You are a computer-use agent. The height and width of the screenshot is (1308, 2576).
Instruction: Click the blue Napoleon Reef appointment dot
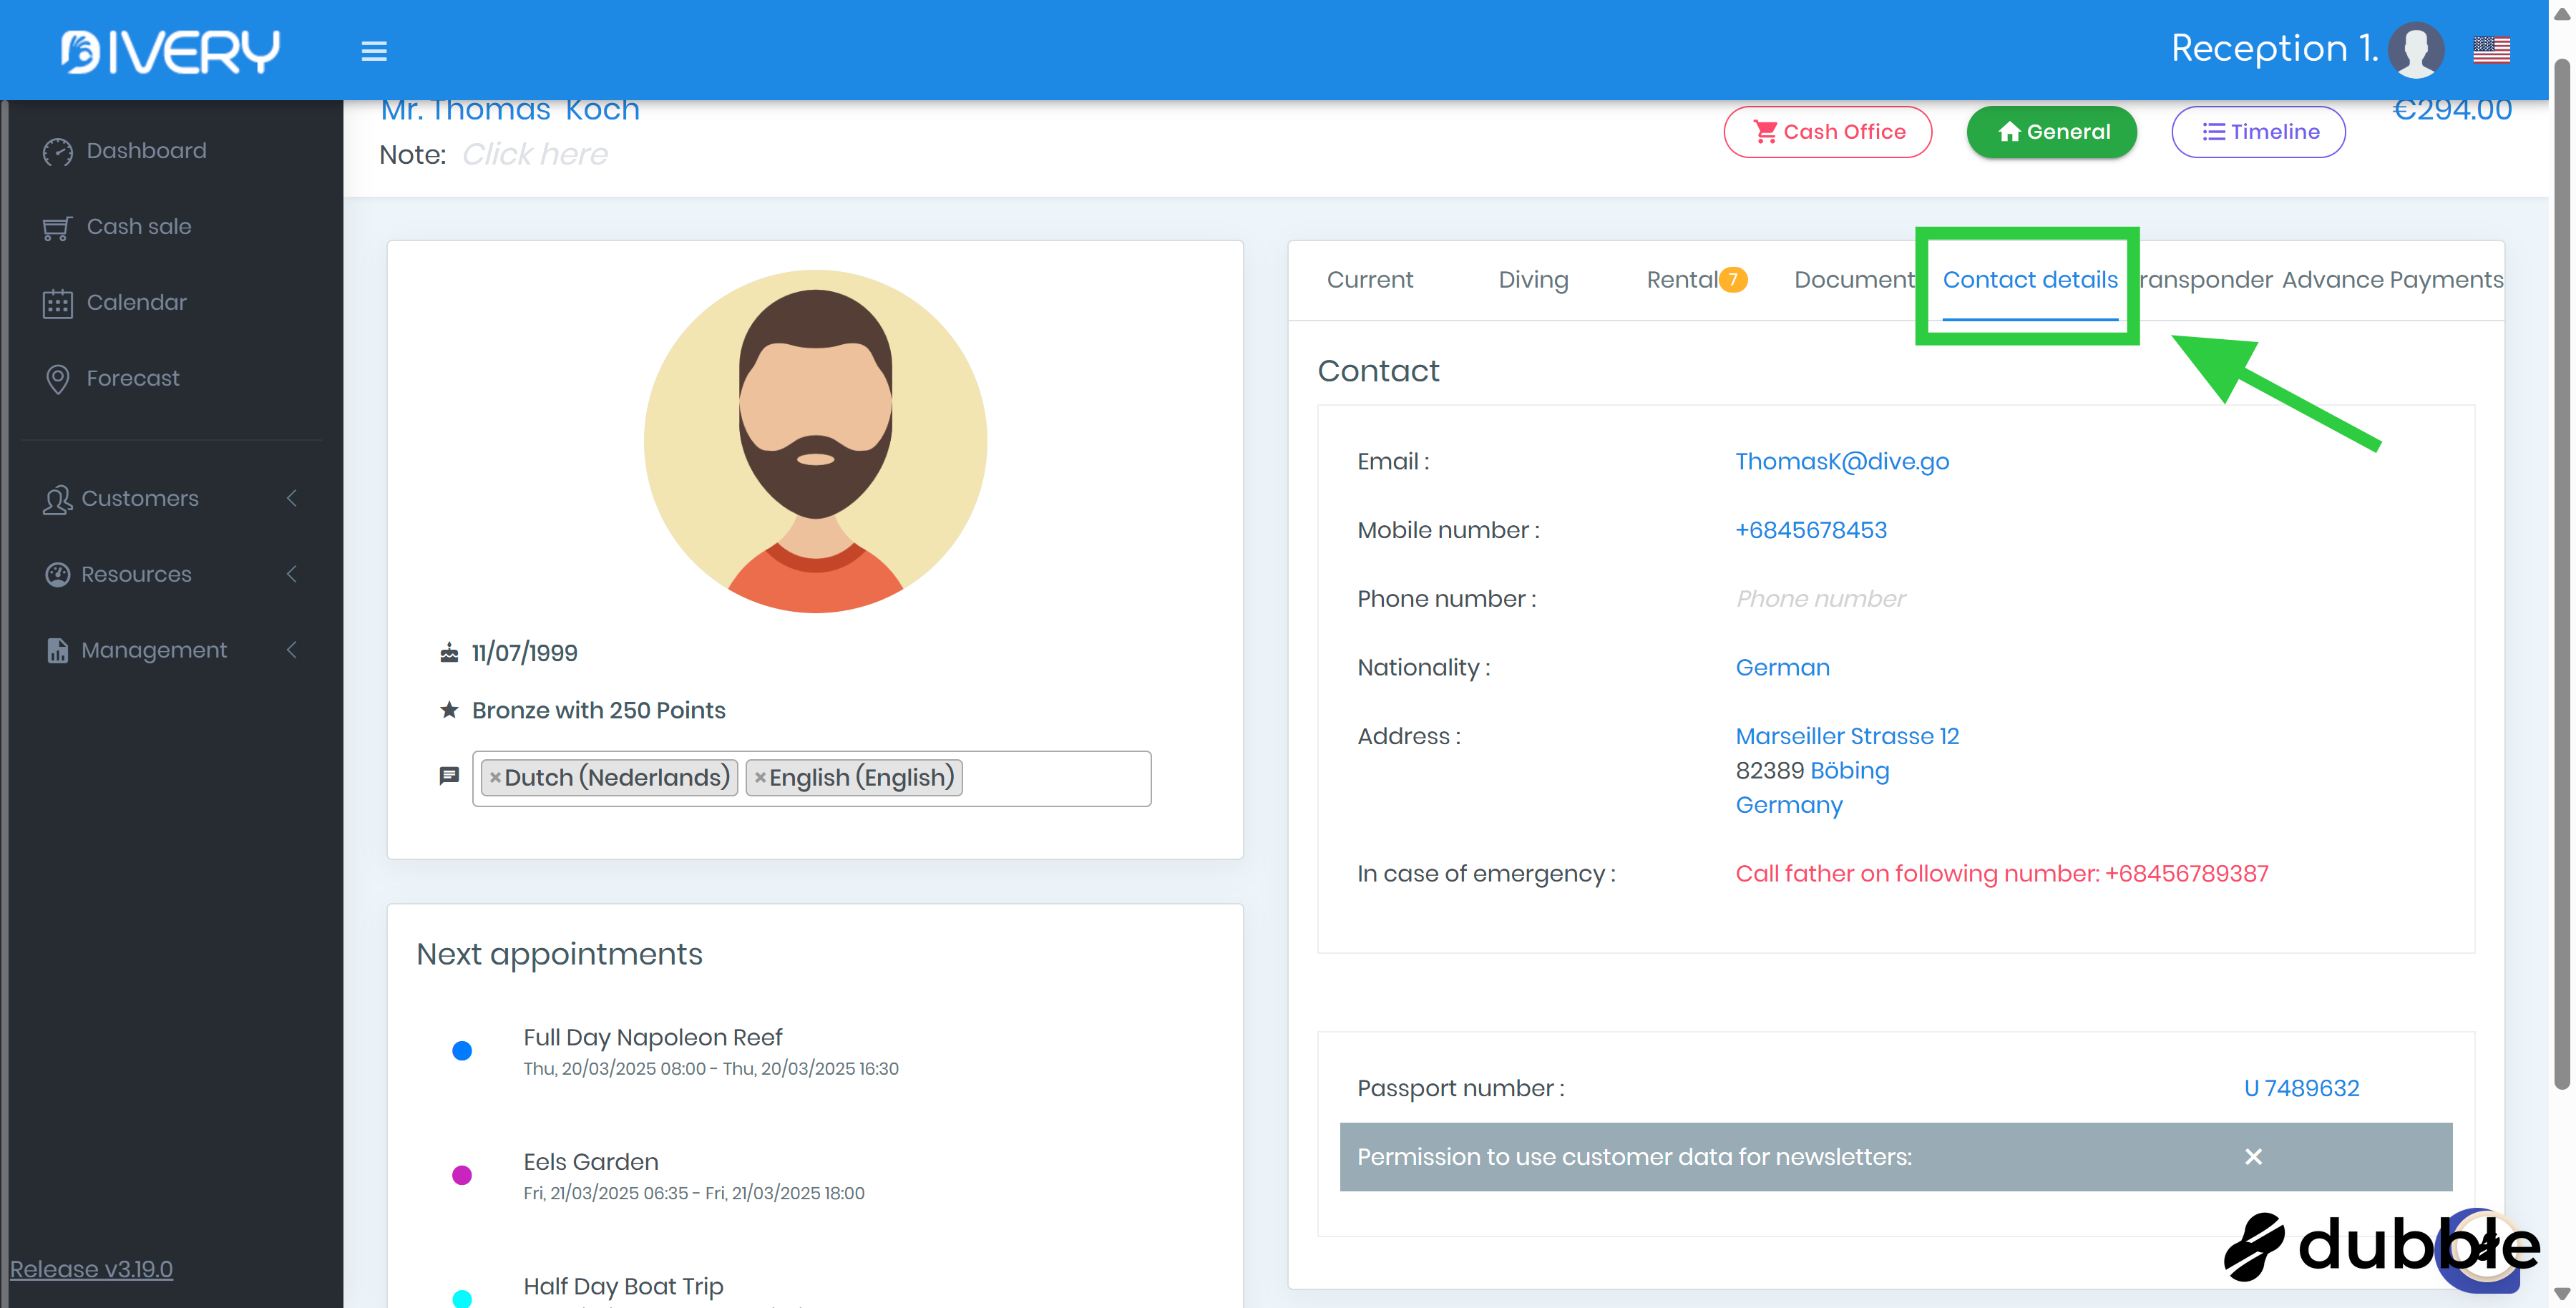[462, 1051]
